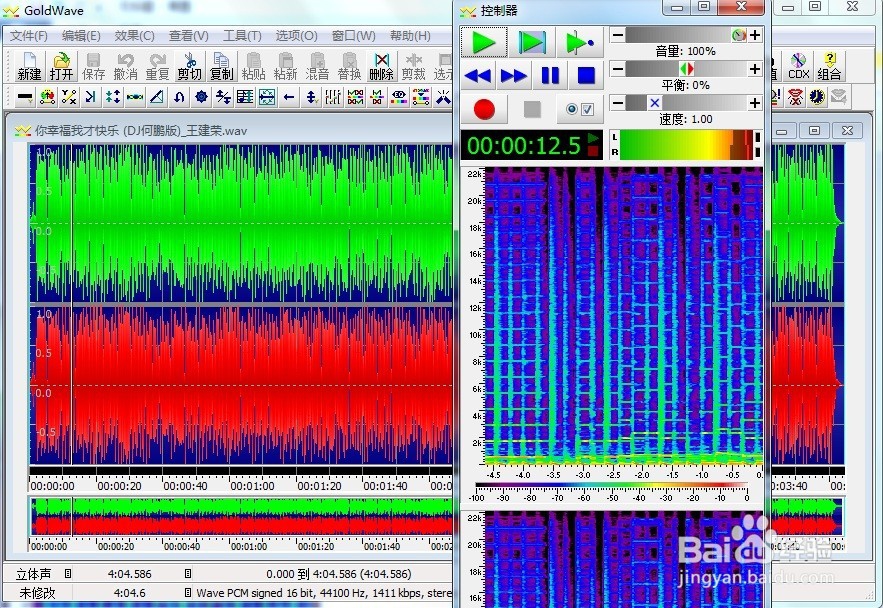Click the 撤消 (Undo) toolbar icon
Image resolution: width=883 pixels, height=608 pixels.
(125, 66)
